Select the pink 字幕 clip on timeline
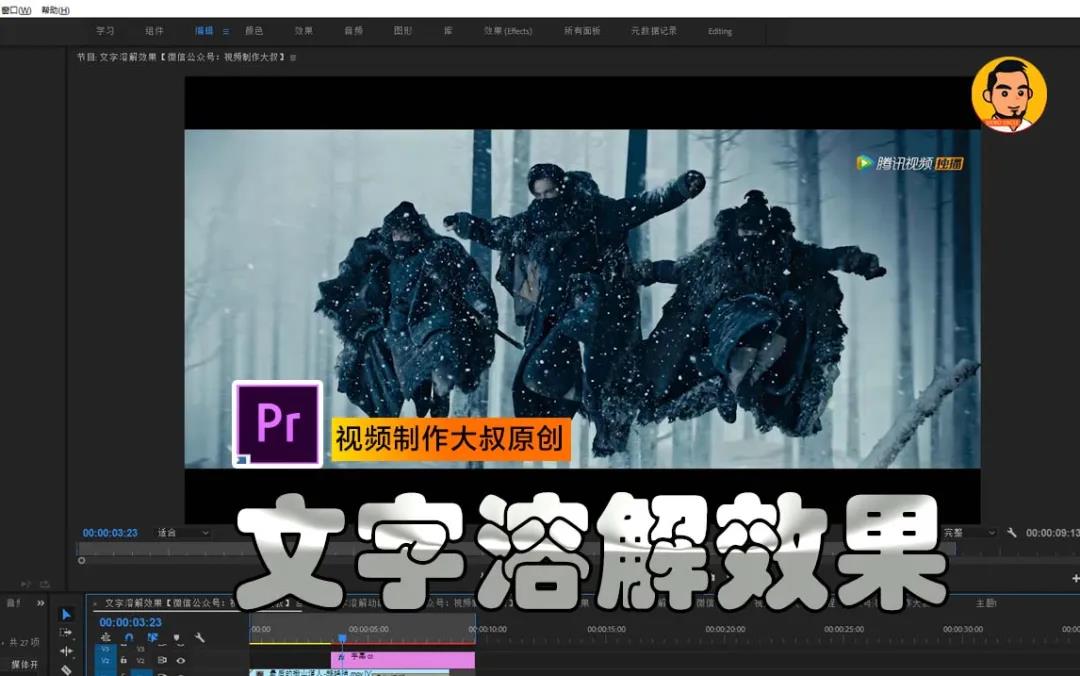Screen dimensions: 1080x676 (403, 659)
